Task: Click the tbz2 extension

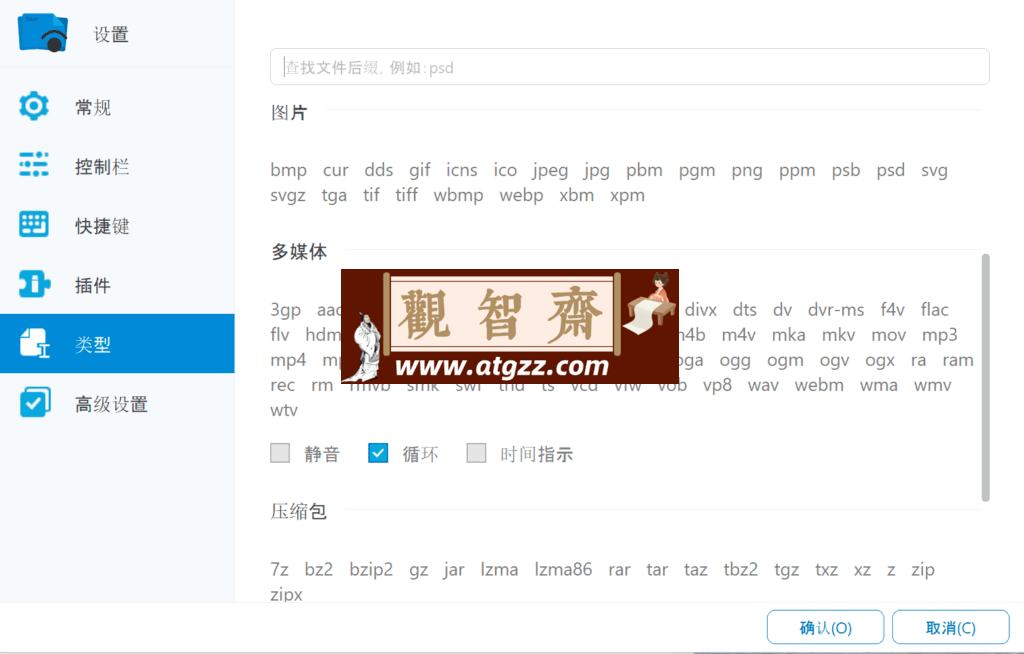Action: point(741,569)
